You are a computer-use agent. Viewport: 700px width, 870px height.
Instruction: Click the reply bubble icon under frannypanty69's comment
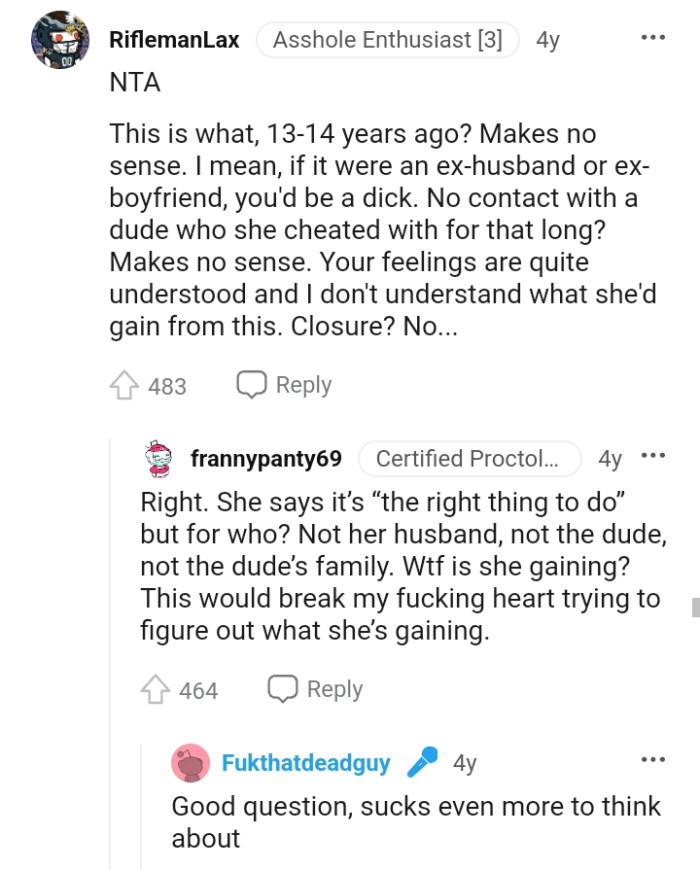click(x=282, y=688)
